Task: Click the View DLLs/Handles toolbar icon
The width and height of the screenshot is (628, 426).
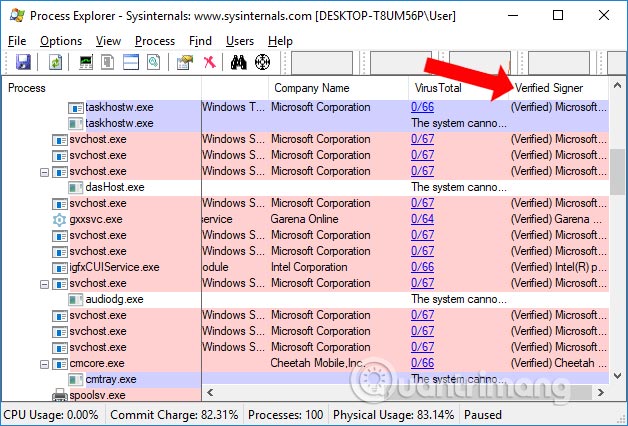Action: (x=153, y=62)
